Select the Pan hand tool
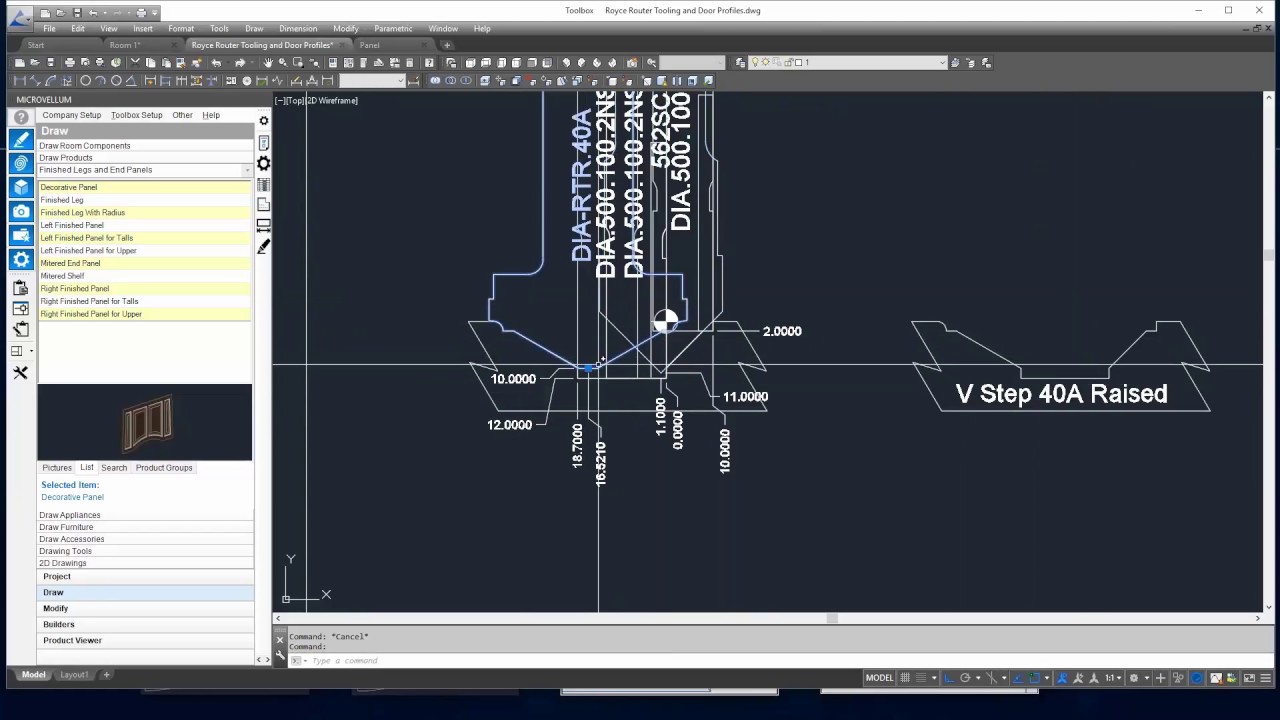This screenshot has width=1280, height=720. tap(267, 63)
